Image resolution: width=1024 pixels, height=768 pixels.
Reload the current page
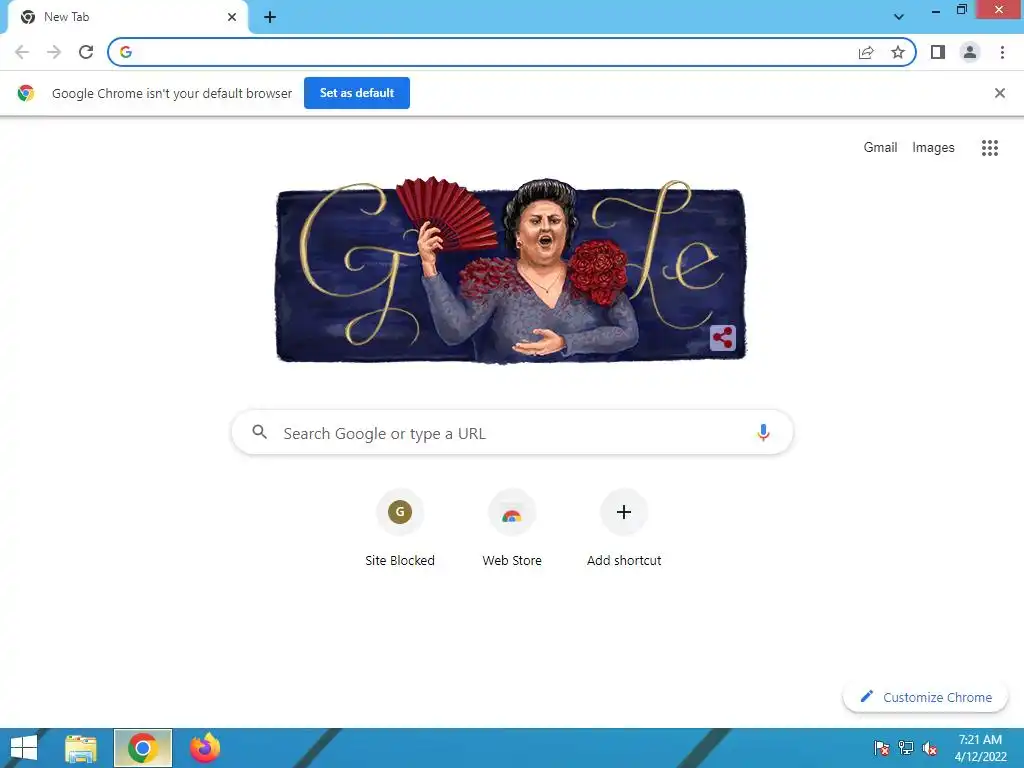click(x=86, y=52)
